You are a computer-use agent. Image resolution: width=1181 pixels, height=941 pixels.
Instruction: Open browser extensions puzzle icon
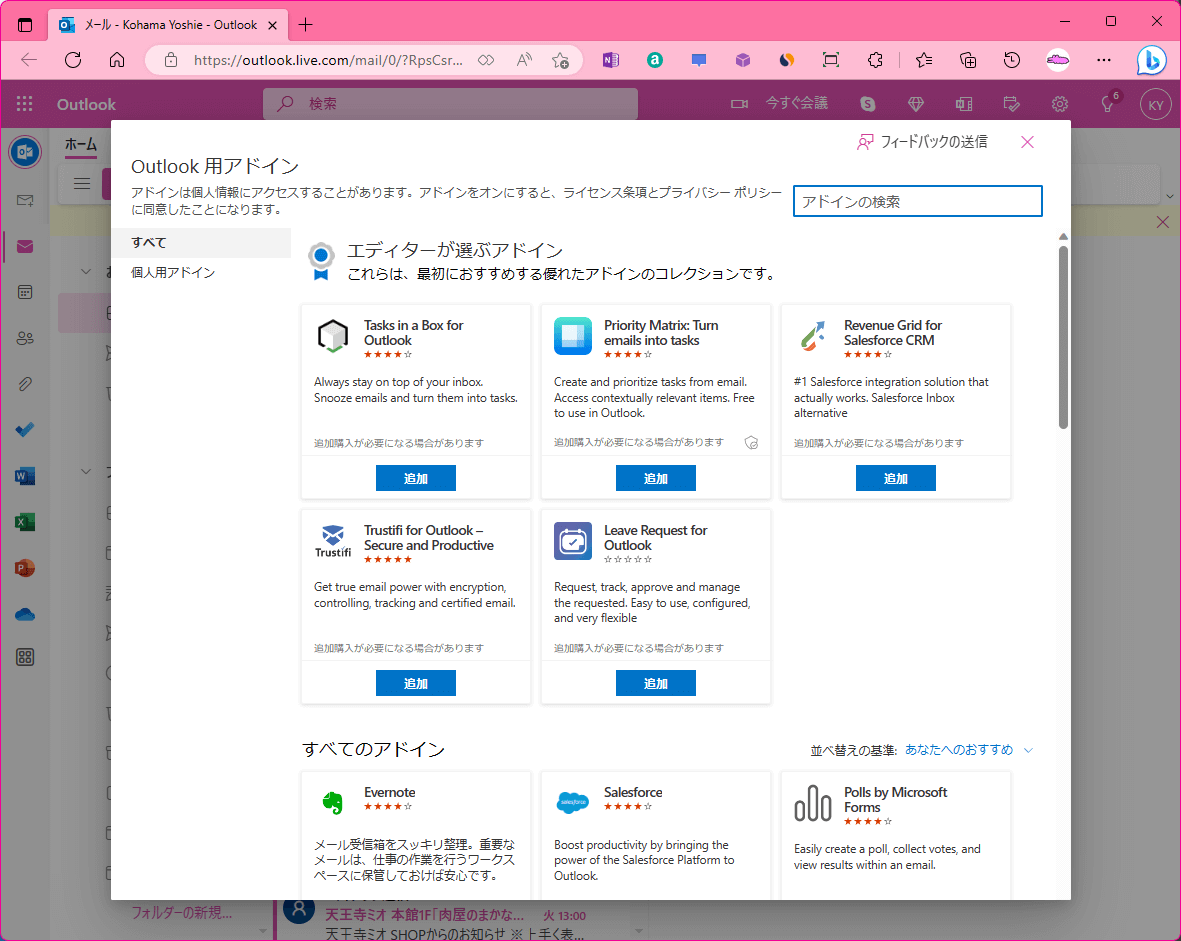pyautogui.click(x=874, y=60)
